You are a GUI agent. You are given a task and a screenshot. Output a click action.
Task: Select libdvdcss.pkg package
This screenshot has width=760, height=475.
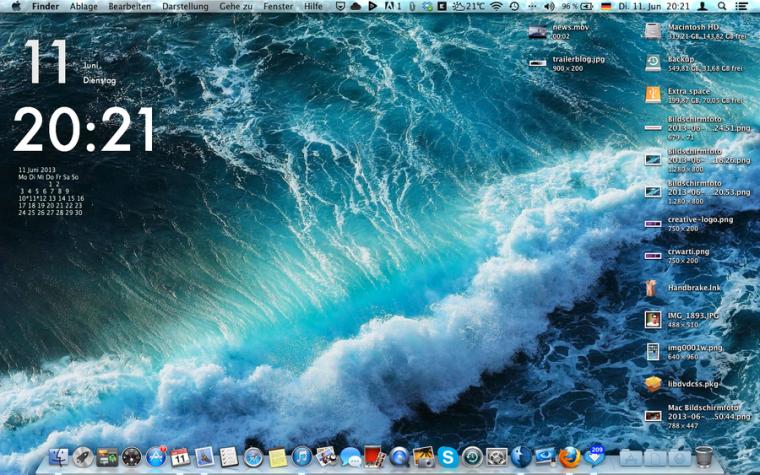coord(653,384)
